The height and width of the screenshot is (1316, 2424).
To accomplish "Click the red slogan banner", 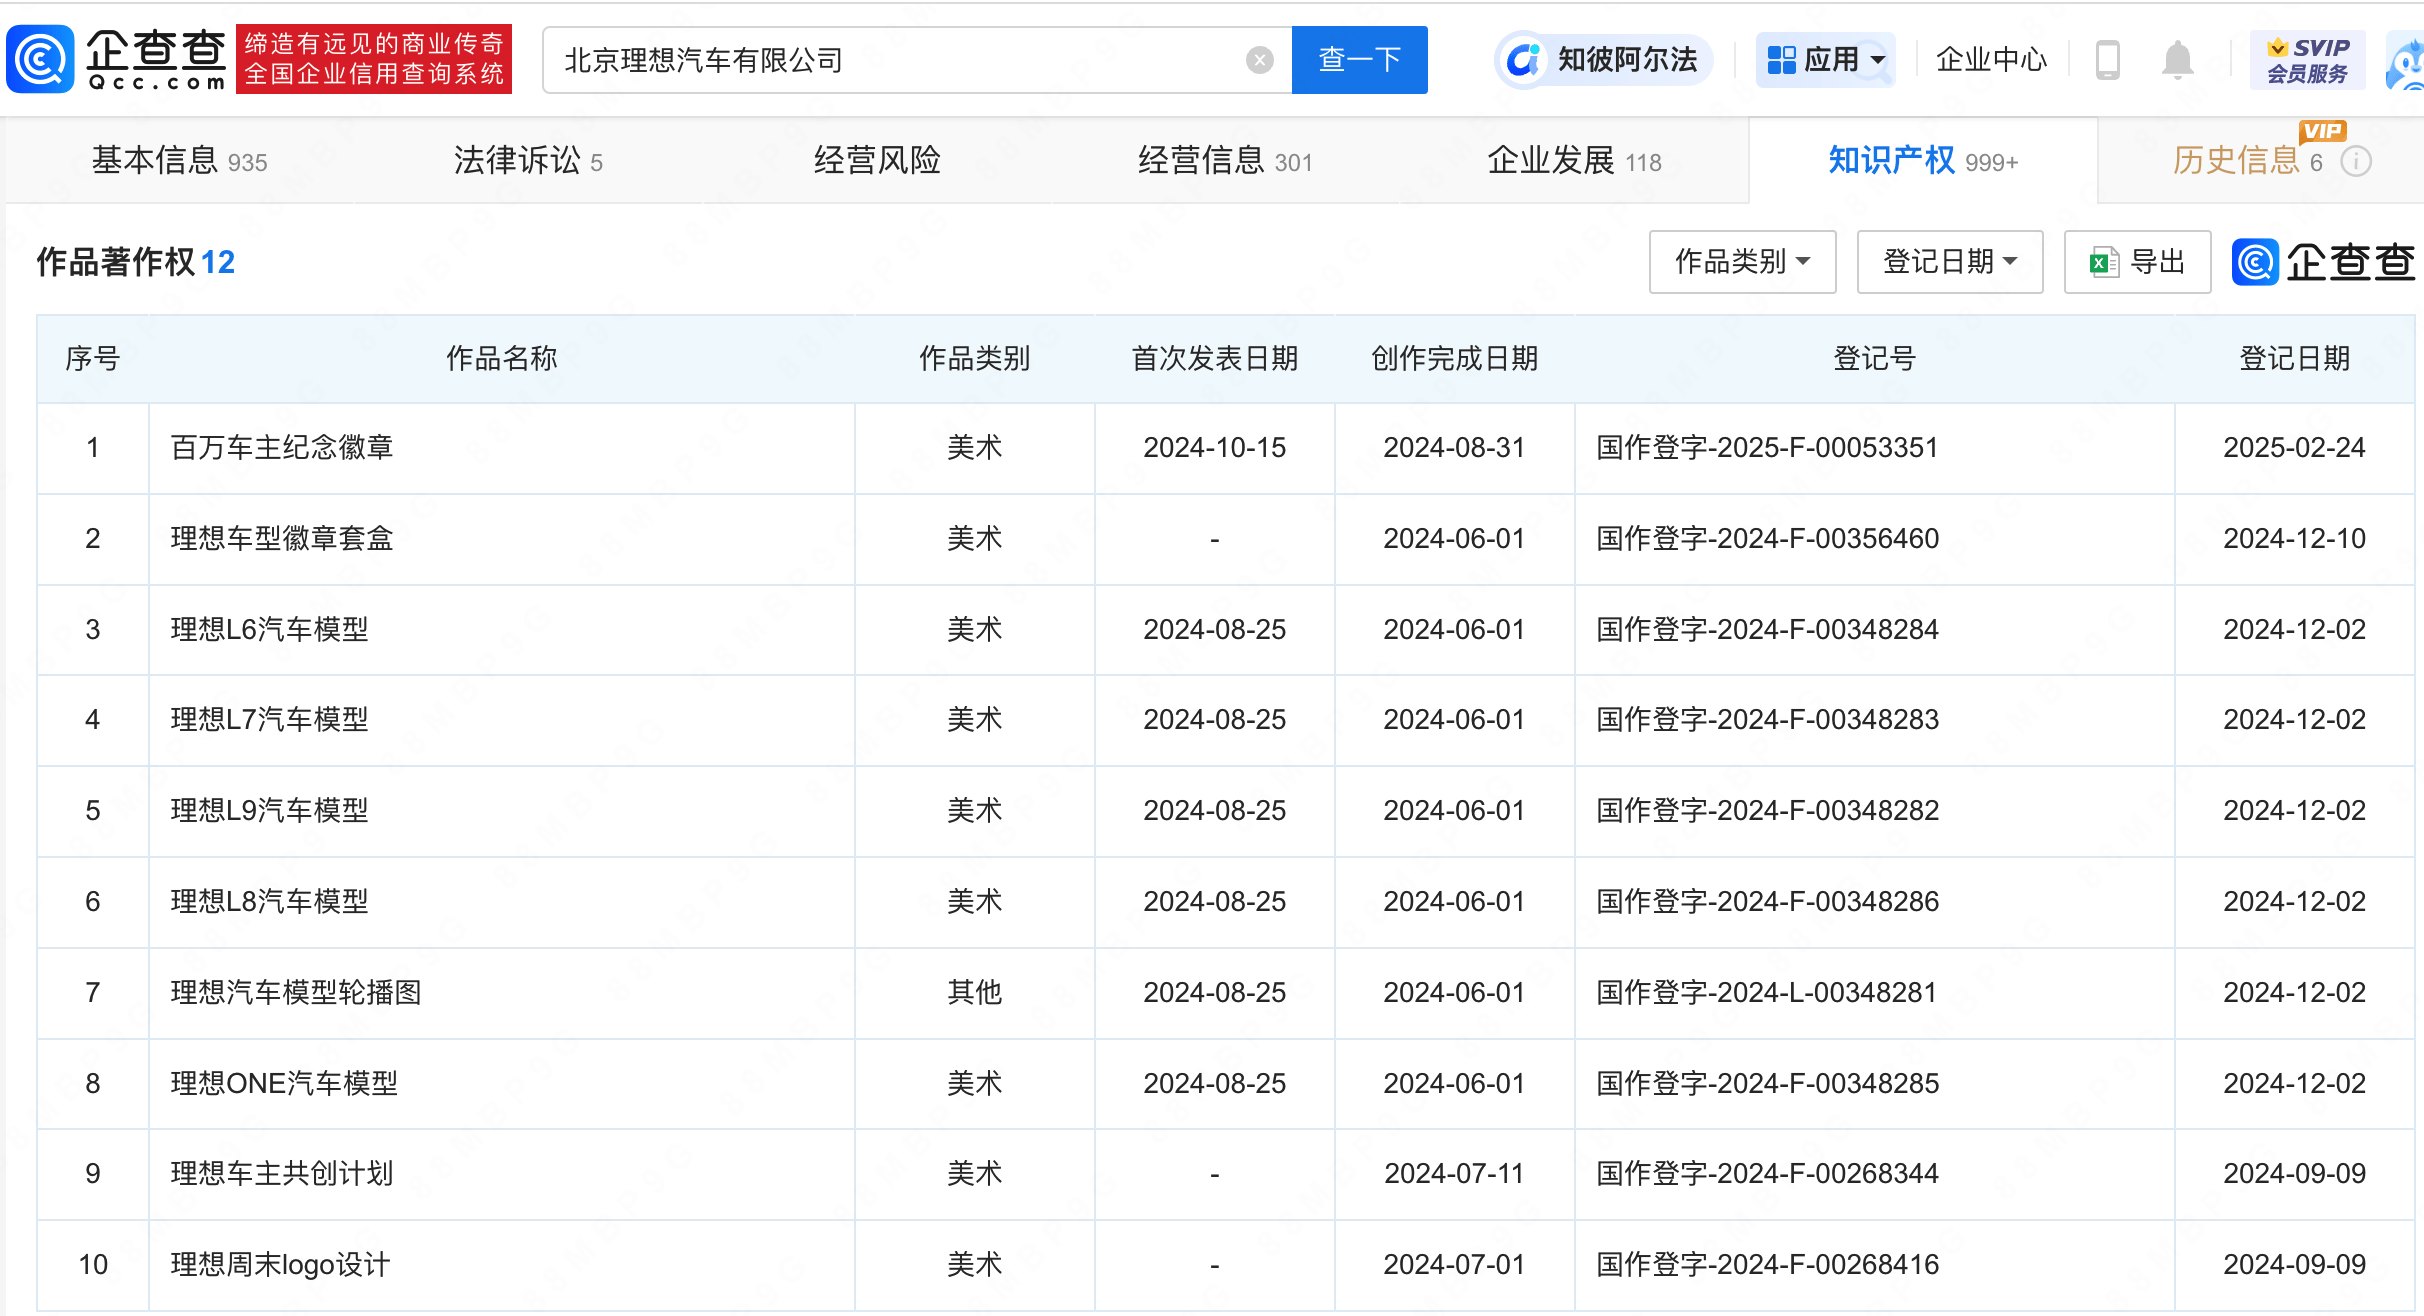I will [374, 59].
